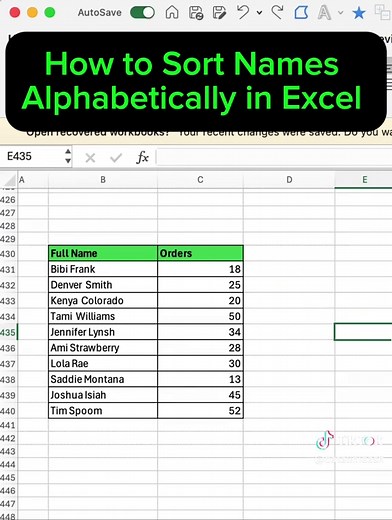Image resolution: width=392 pixels, height=520 pixels.
Task: Click cell with Ami Strawberry
Action: coord(103,348)
